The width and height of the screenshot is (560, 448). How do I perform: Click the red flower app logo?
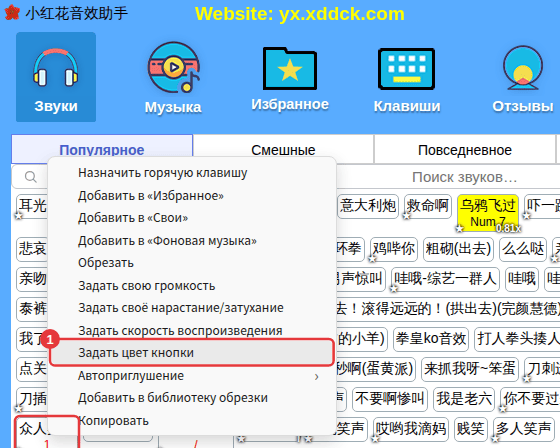pos(12,13)
